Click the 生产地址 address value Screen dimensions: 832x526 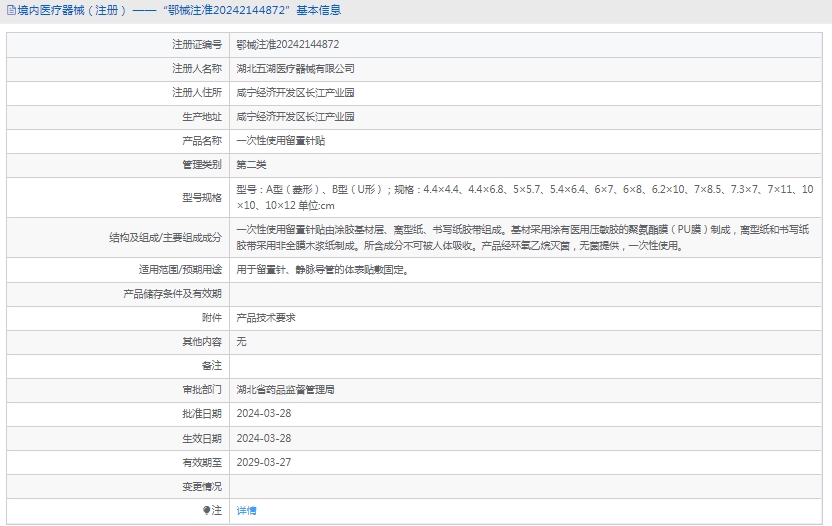pos(295,117)
